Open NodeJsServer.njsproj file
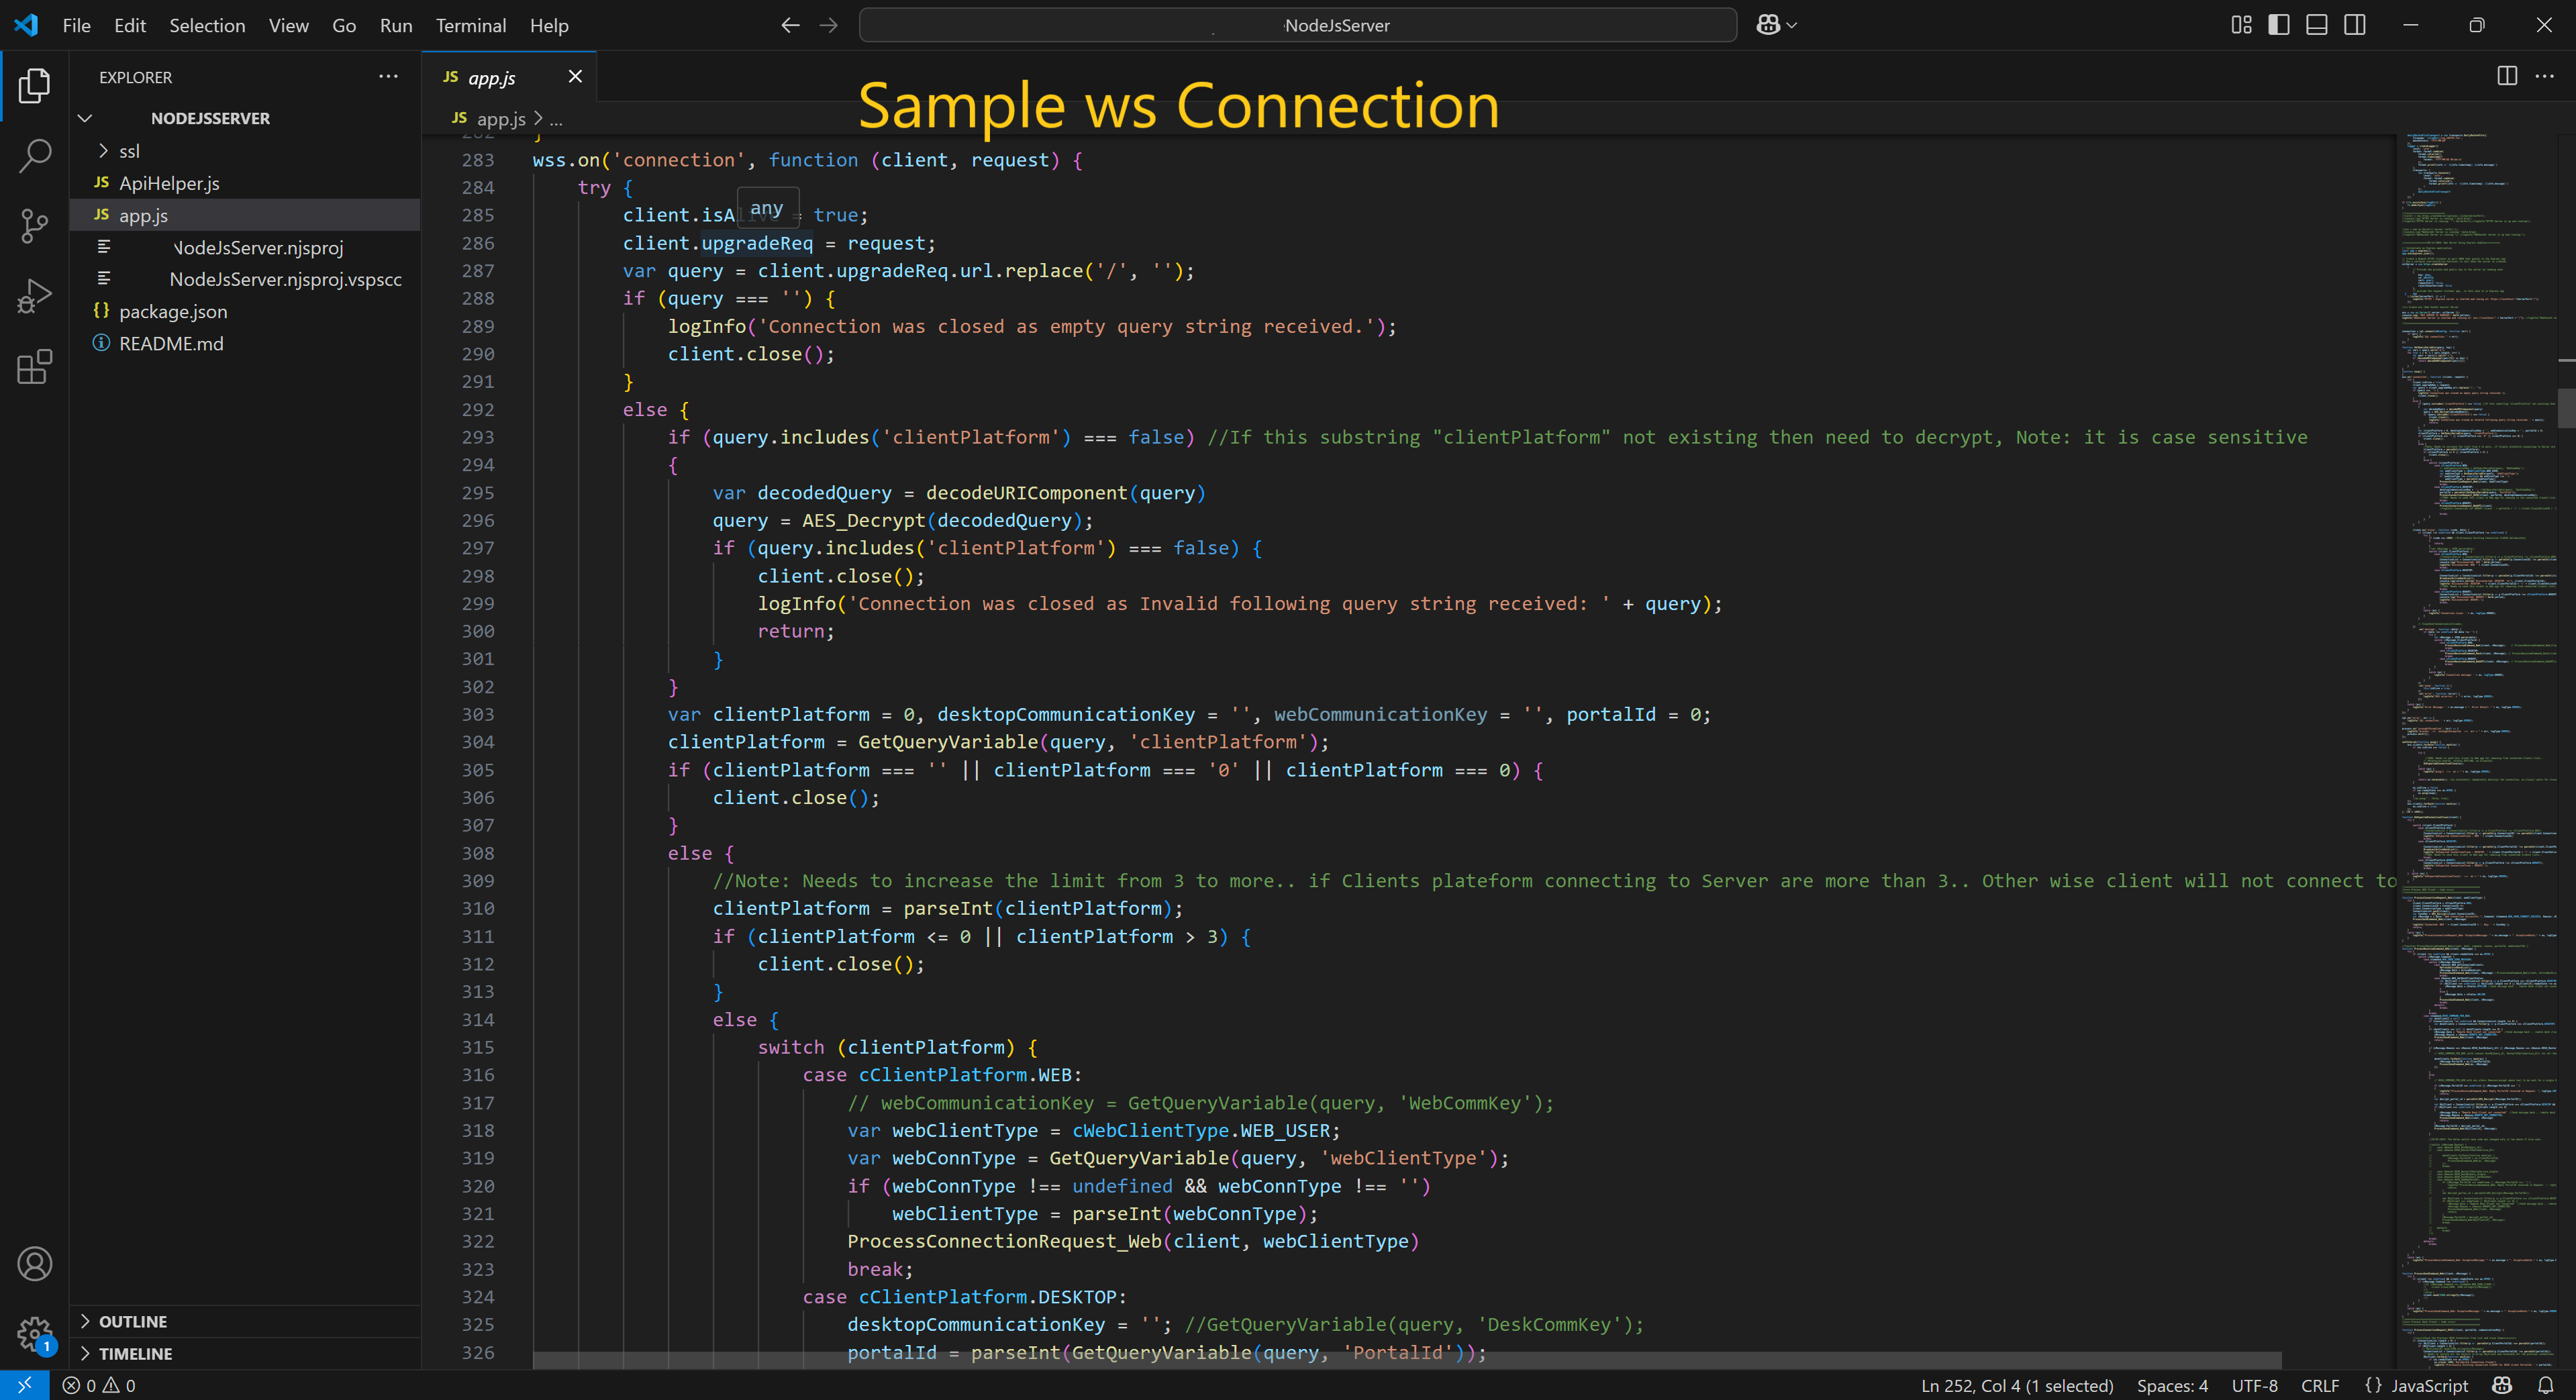 click(245, 247)
